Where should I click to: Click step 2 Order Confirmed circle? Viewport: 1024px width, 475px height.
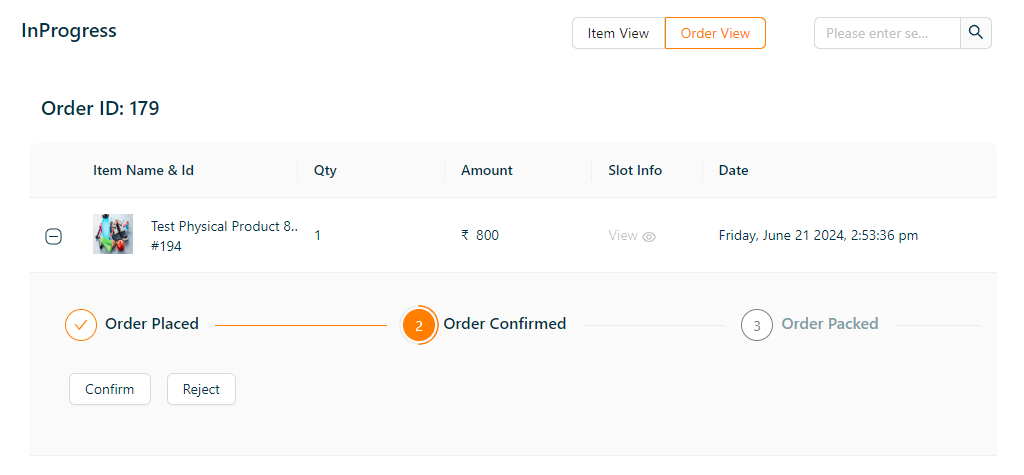(419, 325)
